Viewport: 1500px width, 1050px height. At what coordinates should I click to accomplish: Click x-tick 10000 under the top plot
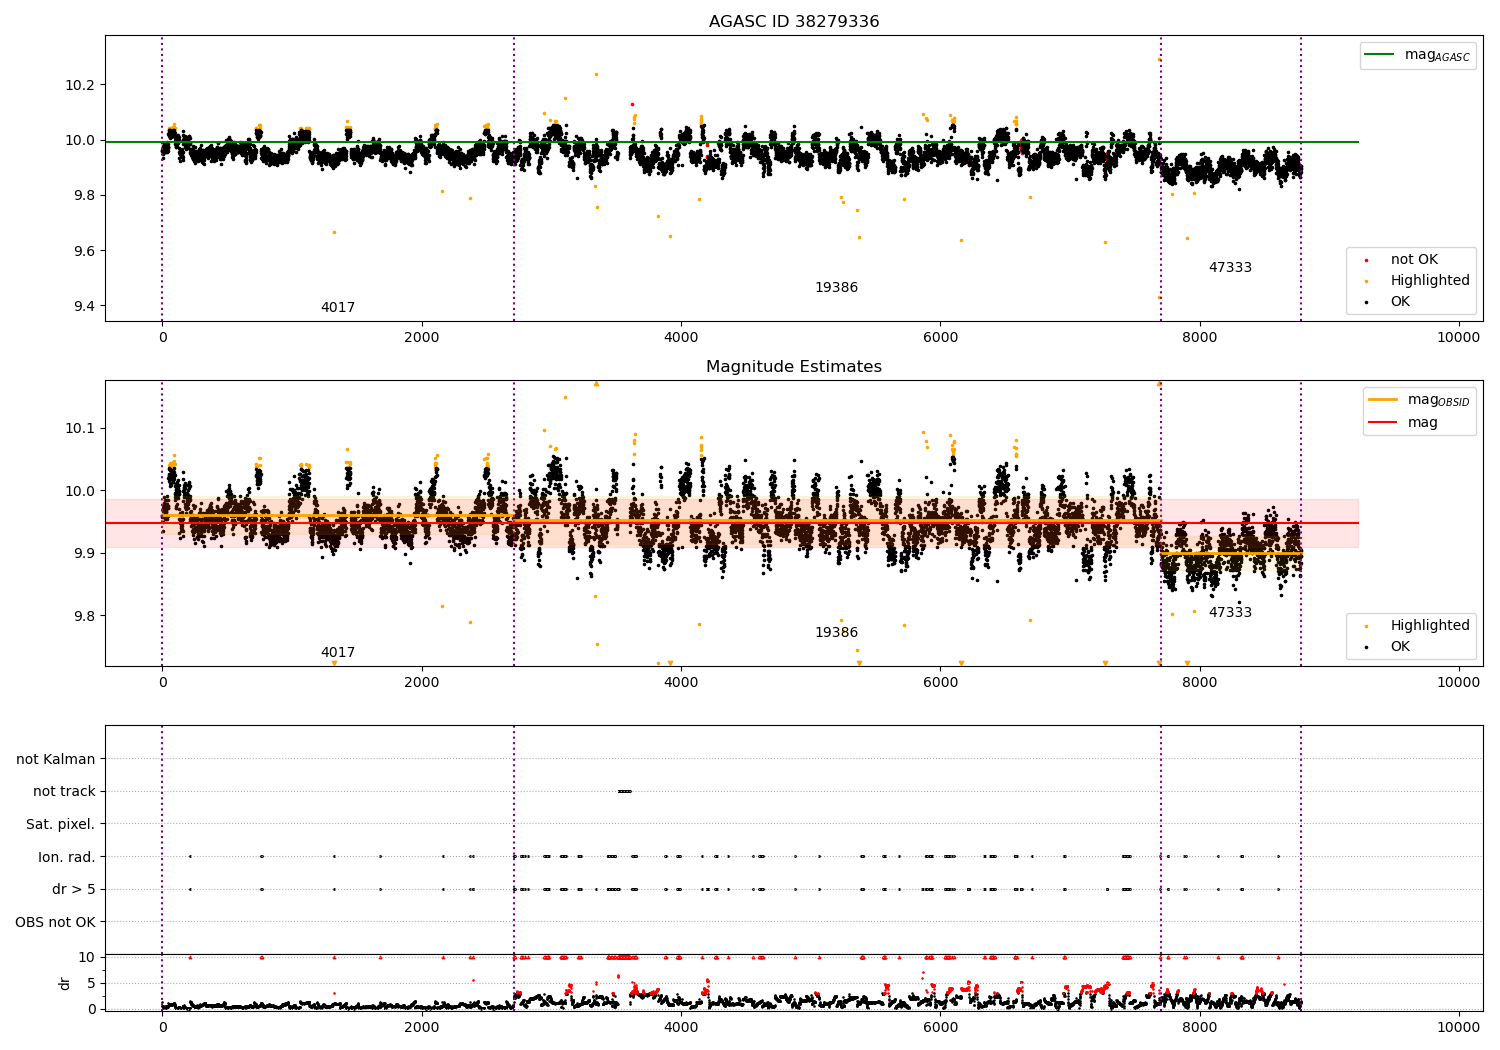[x=1459, y=338]
